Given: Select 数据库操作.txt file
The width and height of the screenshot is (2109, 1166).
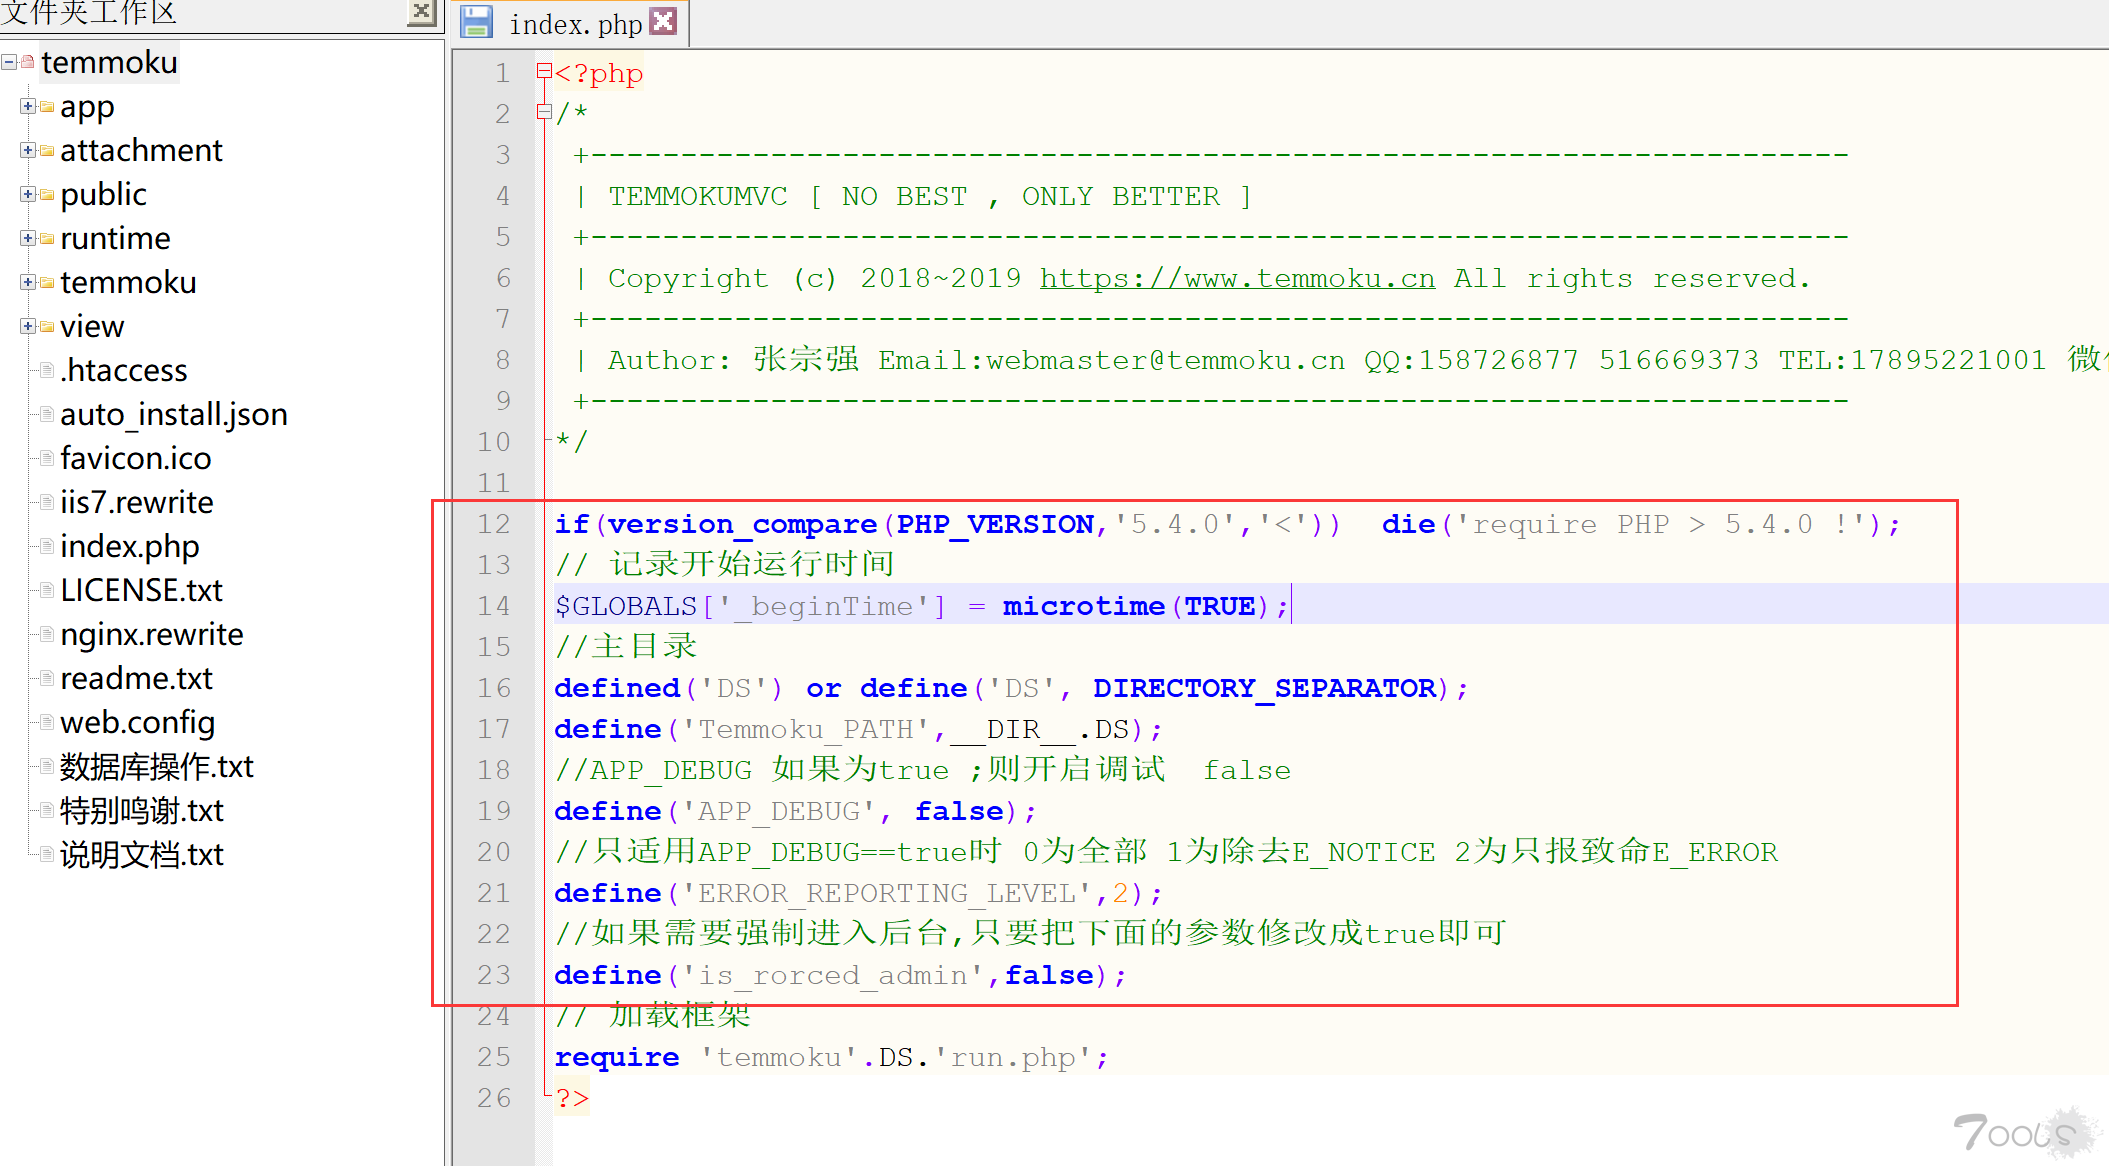Looking at the screenshot, I should (x=157, y=766).
